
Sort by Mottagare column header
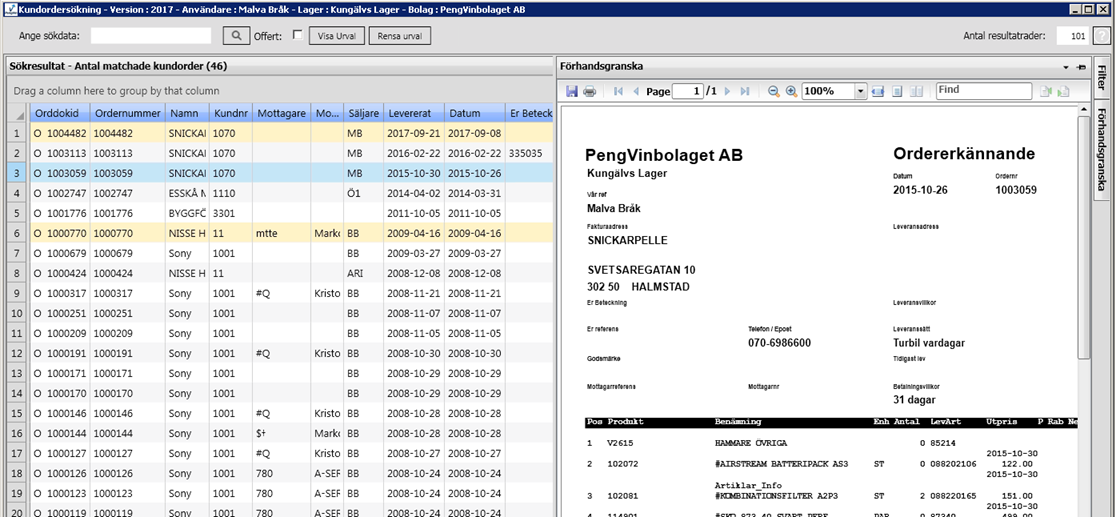coord(283,113)
